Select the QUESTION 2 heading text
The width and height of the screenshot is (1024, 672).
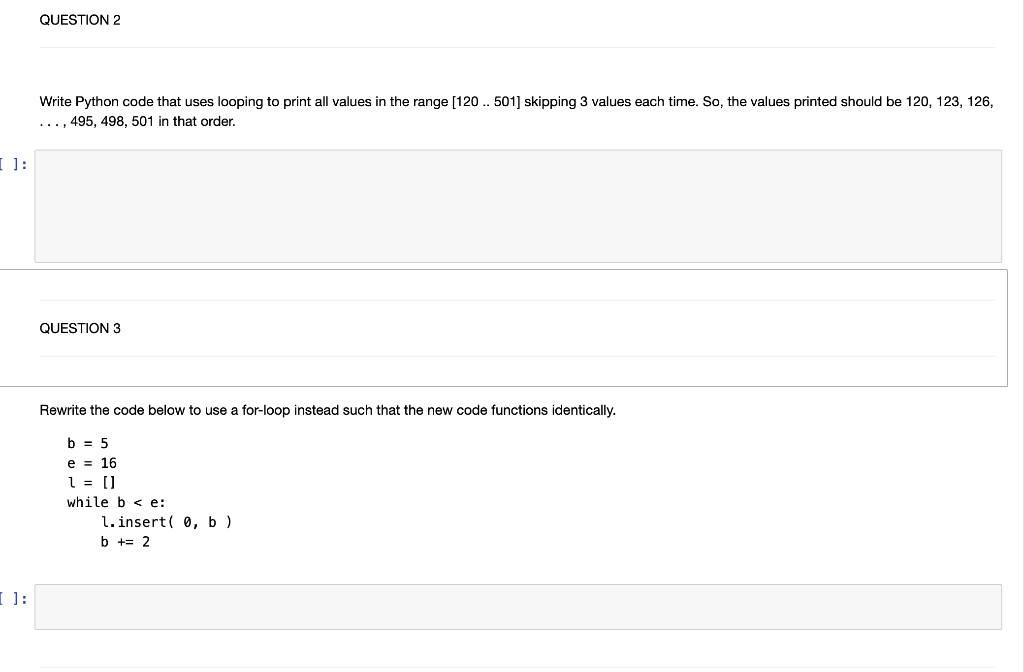pos(79,19)
